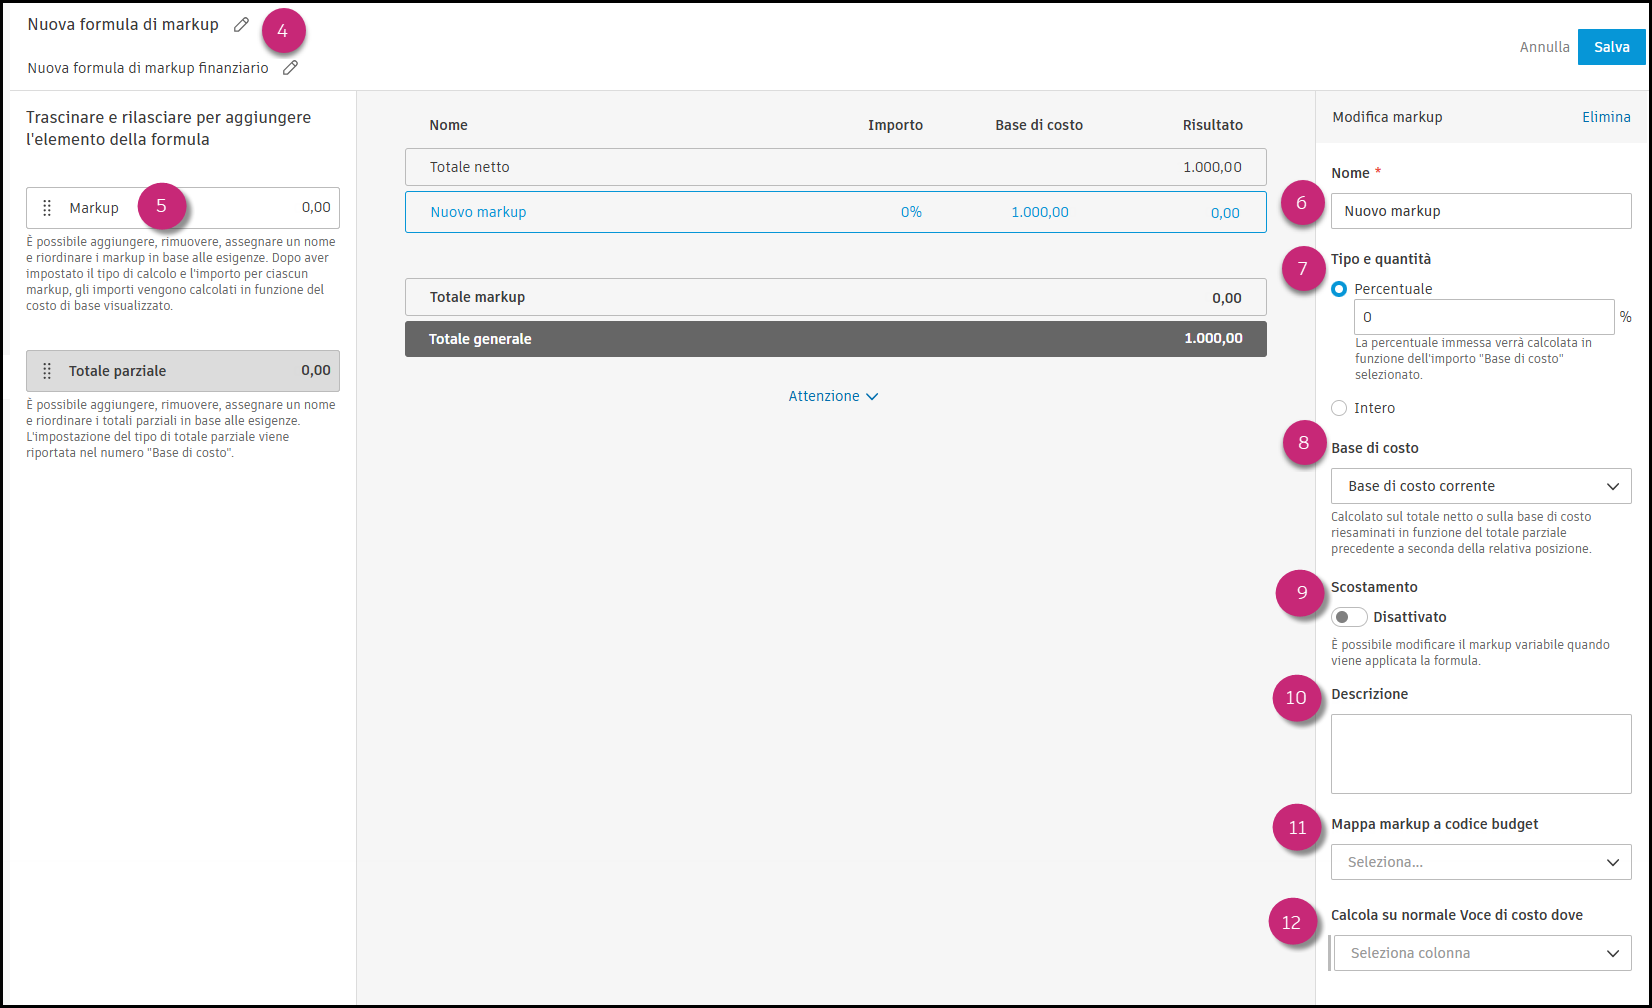Open the 'Seleziona colonna' dropdown
1652x1008 pixels.
click(1481, 952)
